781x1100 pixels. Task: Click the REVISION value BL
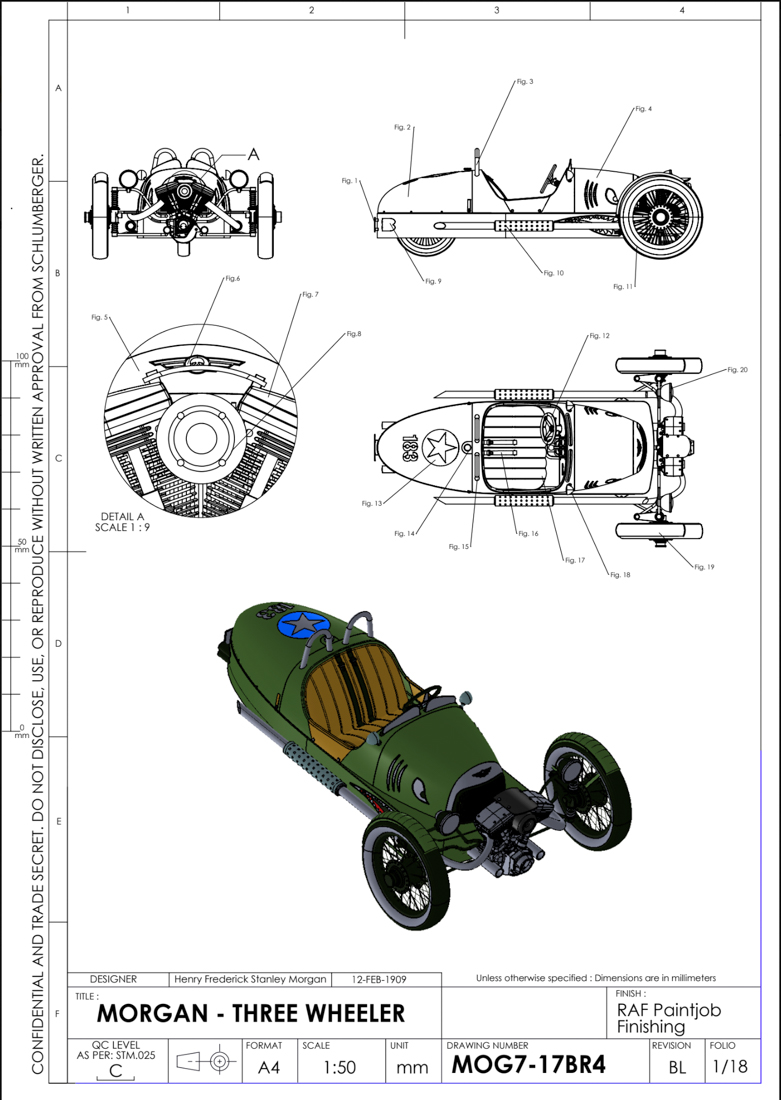coord(677,1068)
